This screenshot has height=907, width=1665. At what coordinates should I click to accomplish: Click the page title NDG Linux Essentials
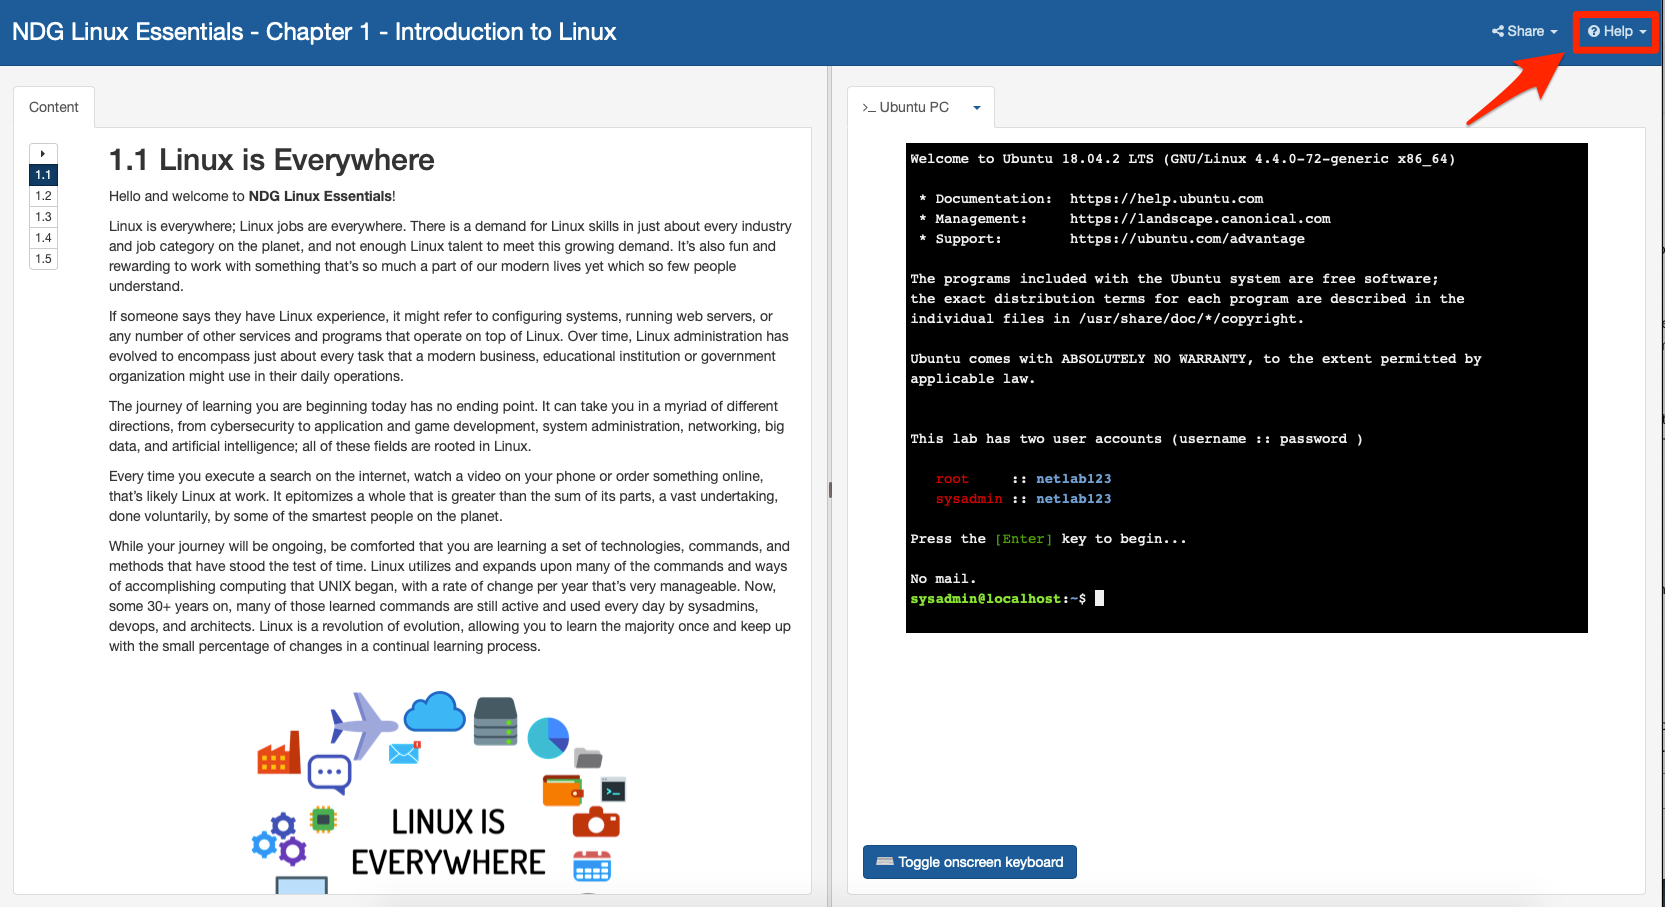click(x=314, y=32)
